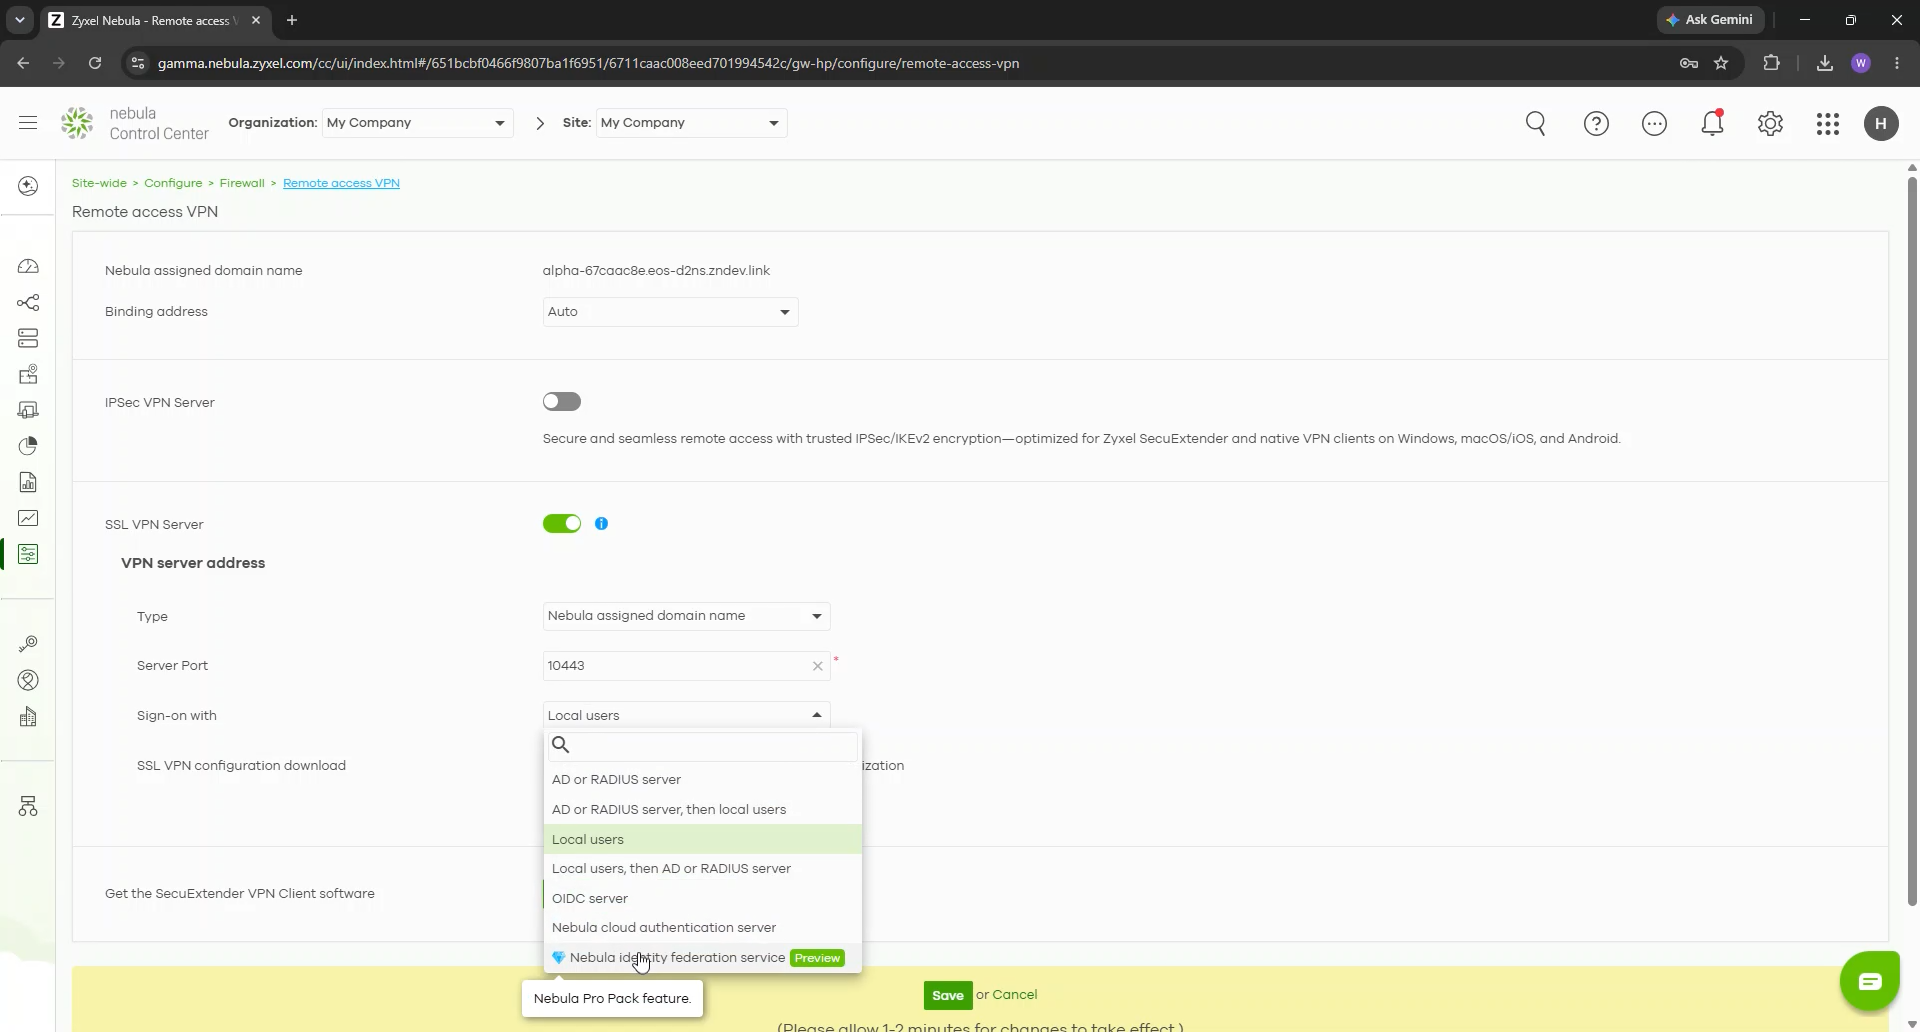1920x1032 pixels.
Task: Click the Ask Gemini button
Action: coord(1710,20)
